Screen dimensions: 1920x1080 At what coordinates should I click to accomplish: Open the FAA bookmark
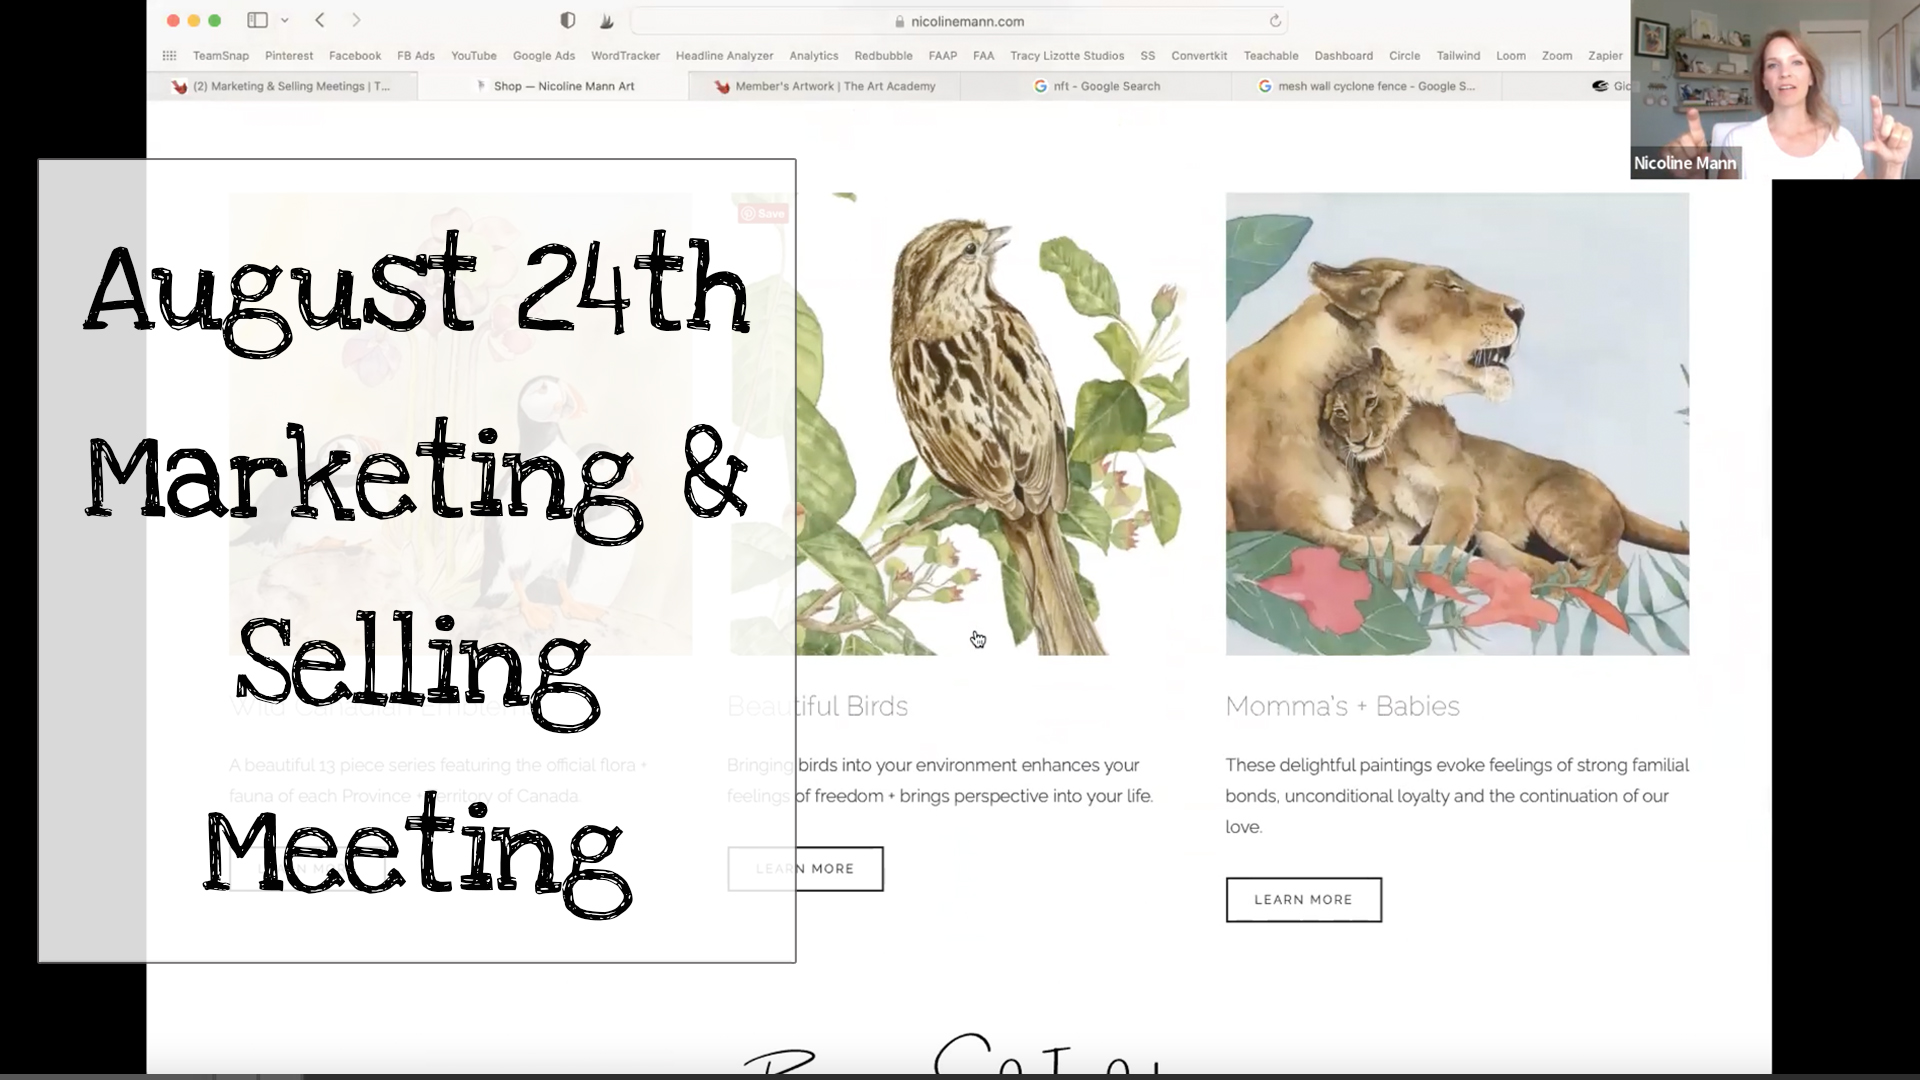[x=984, y=56]
